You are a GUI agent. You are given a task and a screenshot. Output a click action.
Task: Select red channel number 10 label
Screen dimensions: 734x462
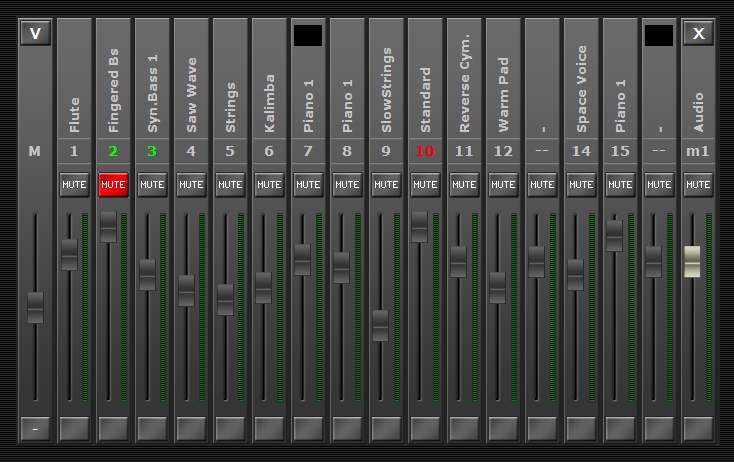pos(425,151)
